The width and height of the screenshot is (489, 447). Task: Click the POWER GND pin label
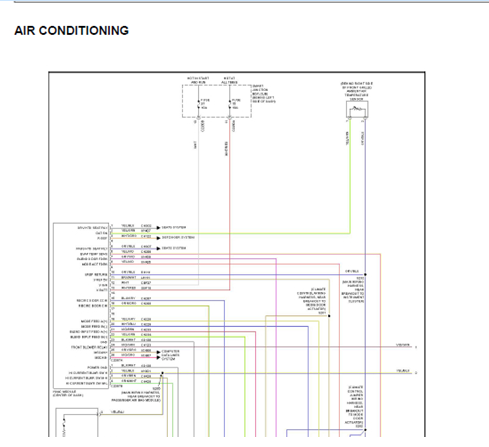[x=97, y=367]
